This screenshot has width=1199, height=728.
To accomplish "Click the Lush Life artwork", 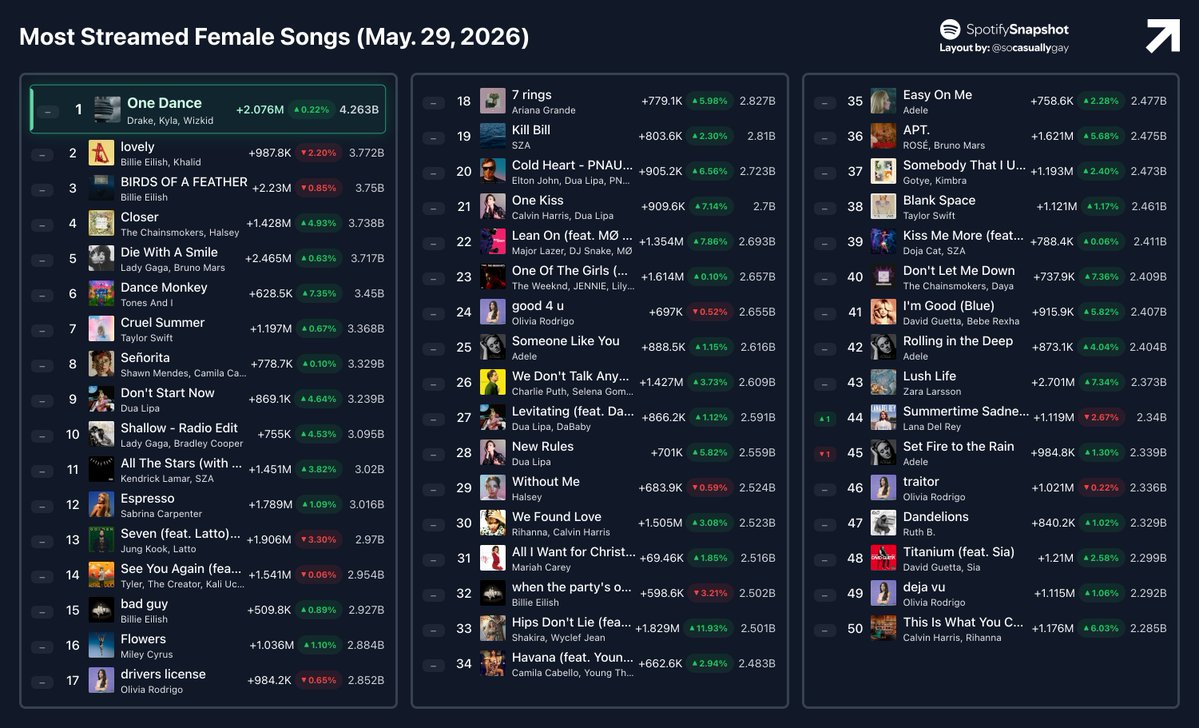I will coord(883,382).
